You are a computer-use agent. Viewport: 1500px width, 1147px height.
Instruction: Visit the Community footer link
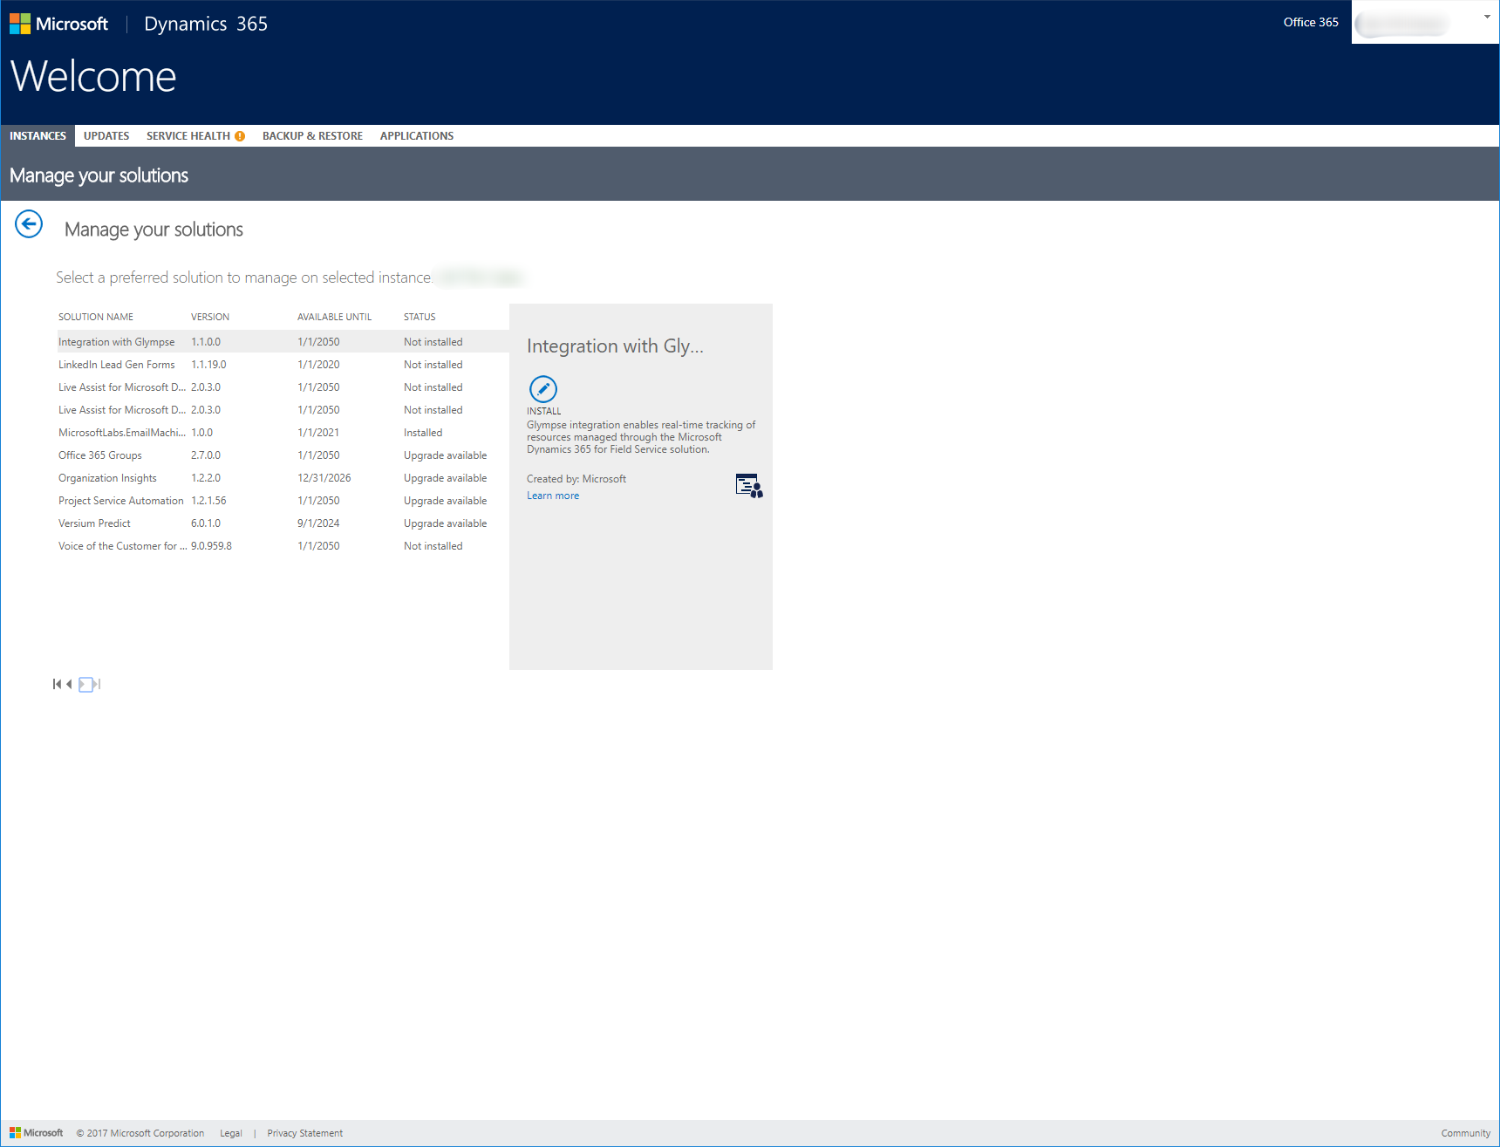point(1465,1133)
